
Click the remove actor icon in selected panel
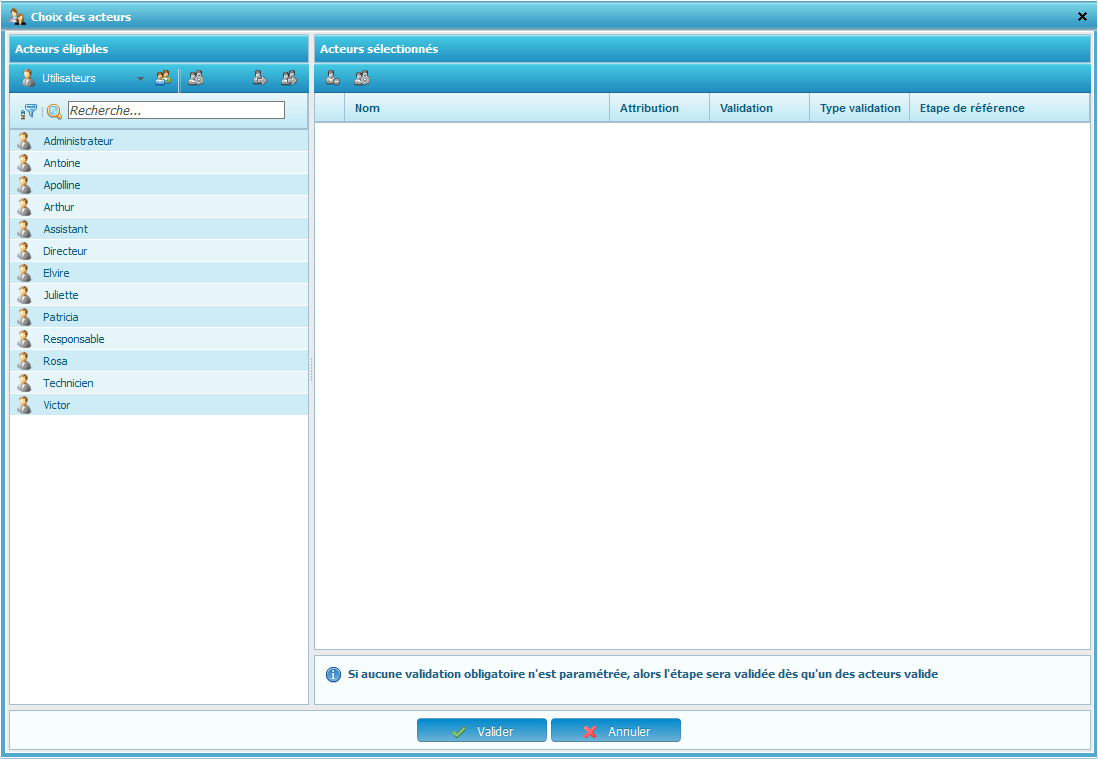click(x=333, y=78)
